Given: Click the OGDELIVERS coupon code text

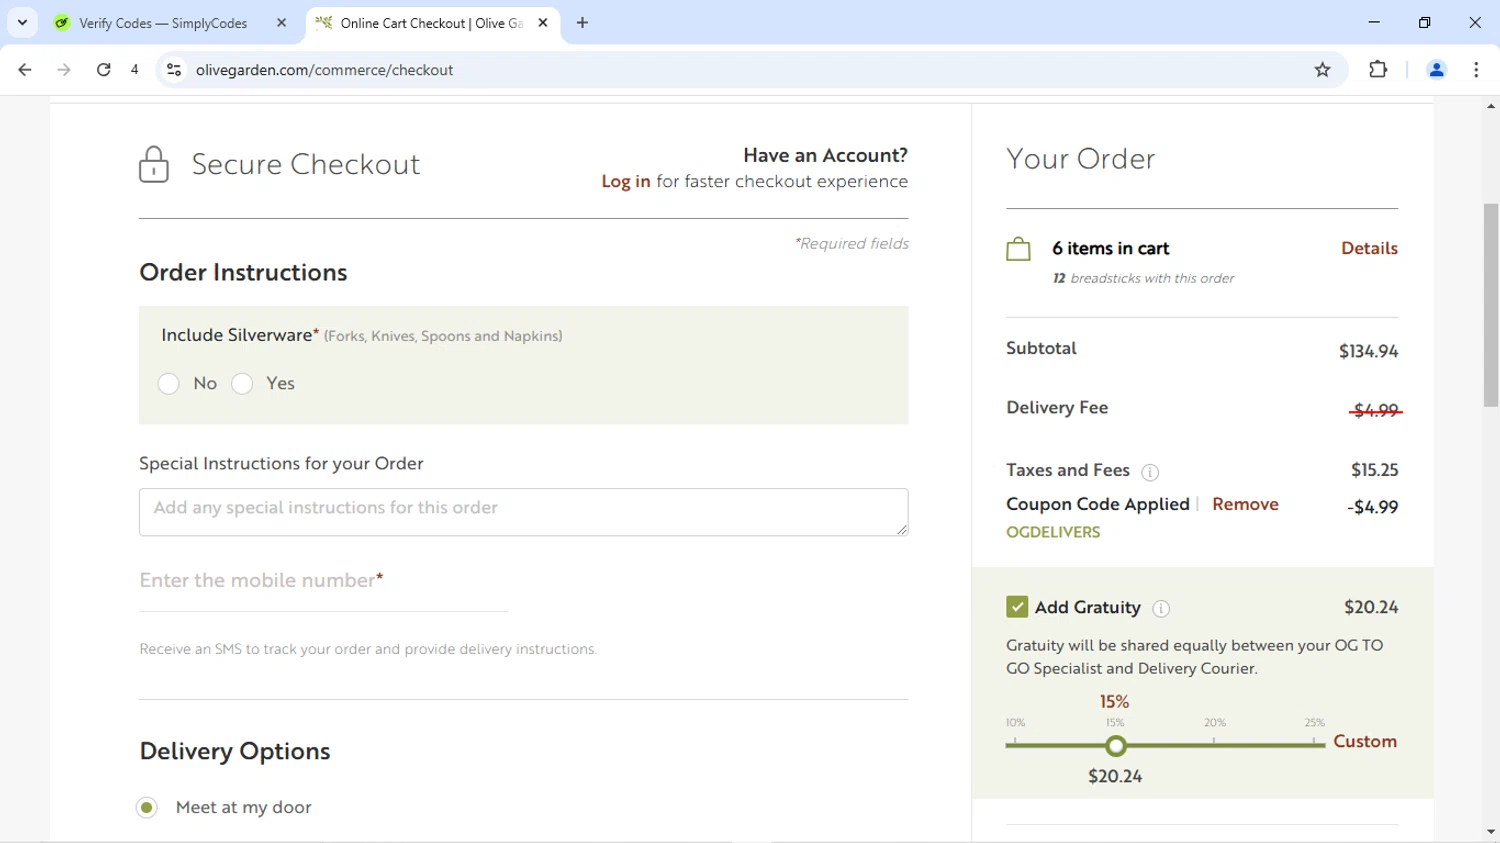Looking at the screenshot, I should point(1053,532).
